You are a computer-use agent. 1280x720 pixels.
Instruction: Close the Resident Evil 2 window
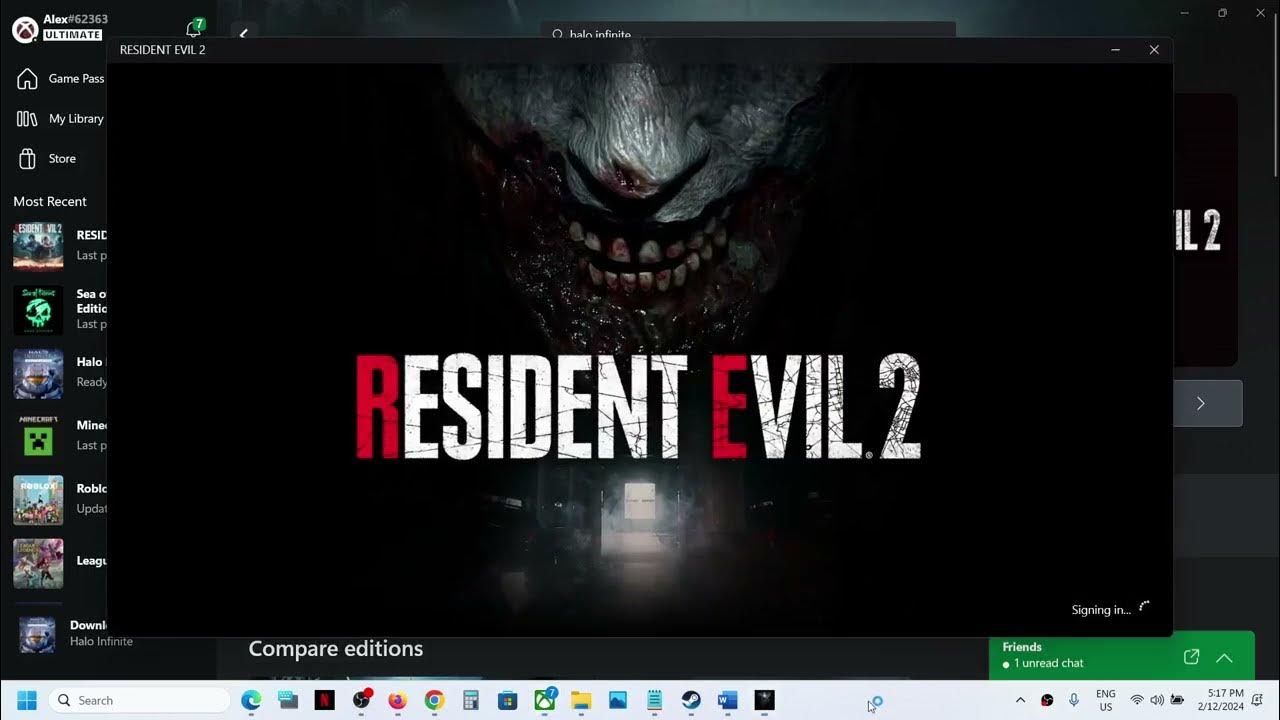[1154, 49]
